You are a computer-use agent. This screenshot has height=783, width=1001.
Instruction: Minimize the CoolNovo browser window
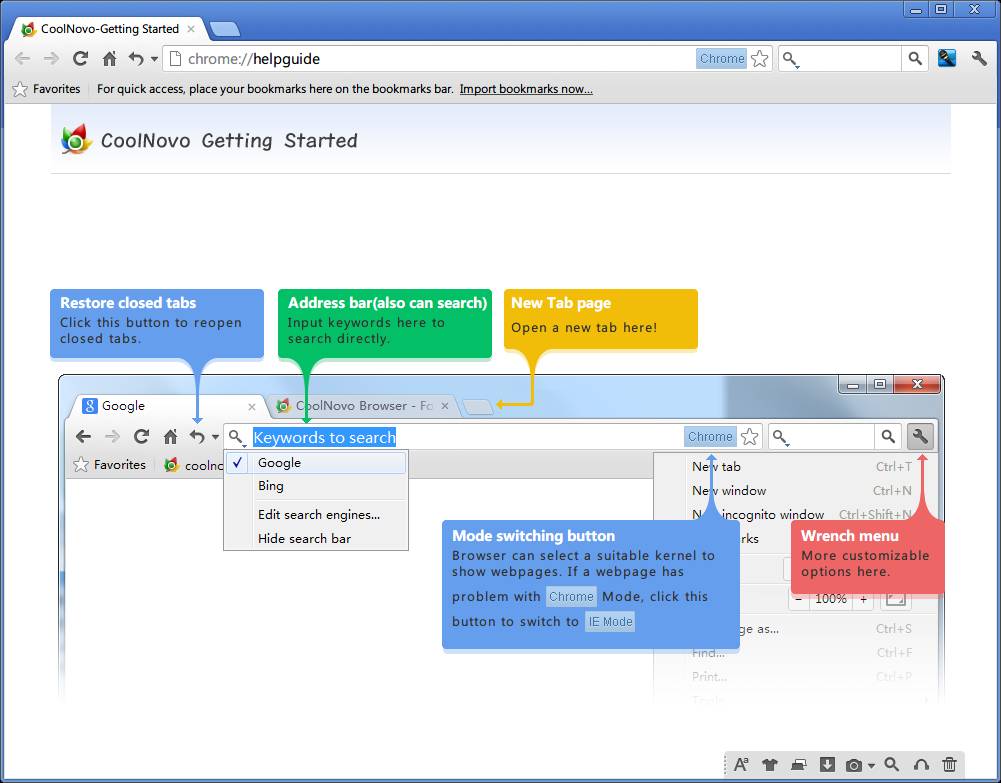coord(916,9)
